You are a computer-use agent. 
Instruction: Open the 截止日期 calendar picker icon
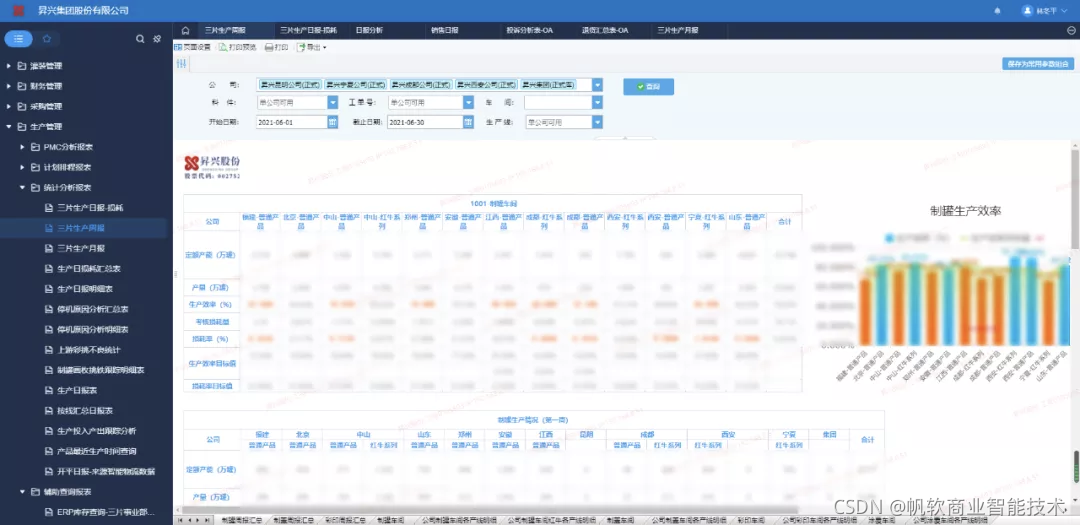click(x=468, y=122)
